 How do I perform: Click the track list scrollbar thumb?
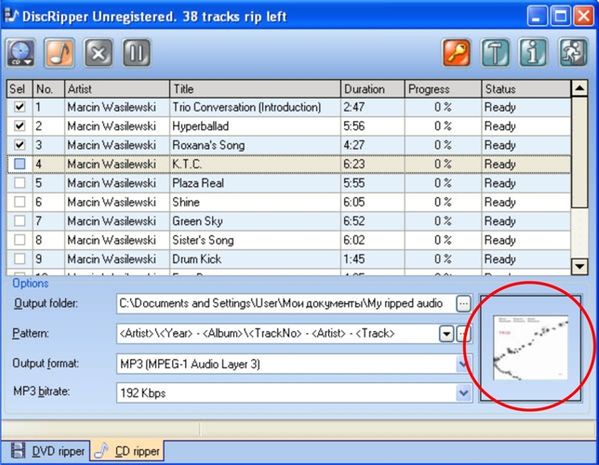(x=580, y=152)
